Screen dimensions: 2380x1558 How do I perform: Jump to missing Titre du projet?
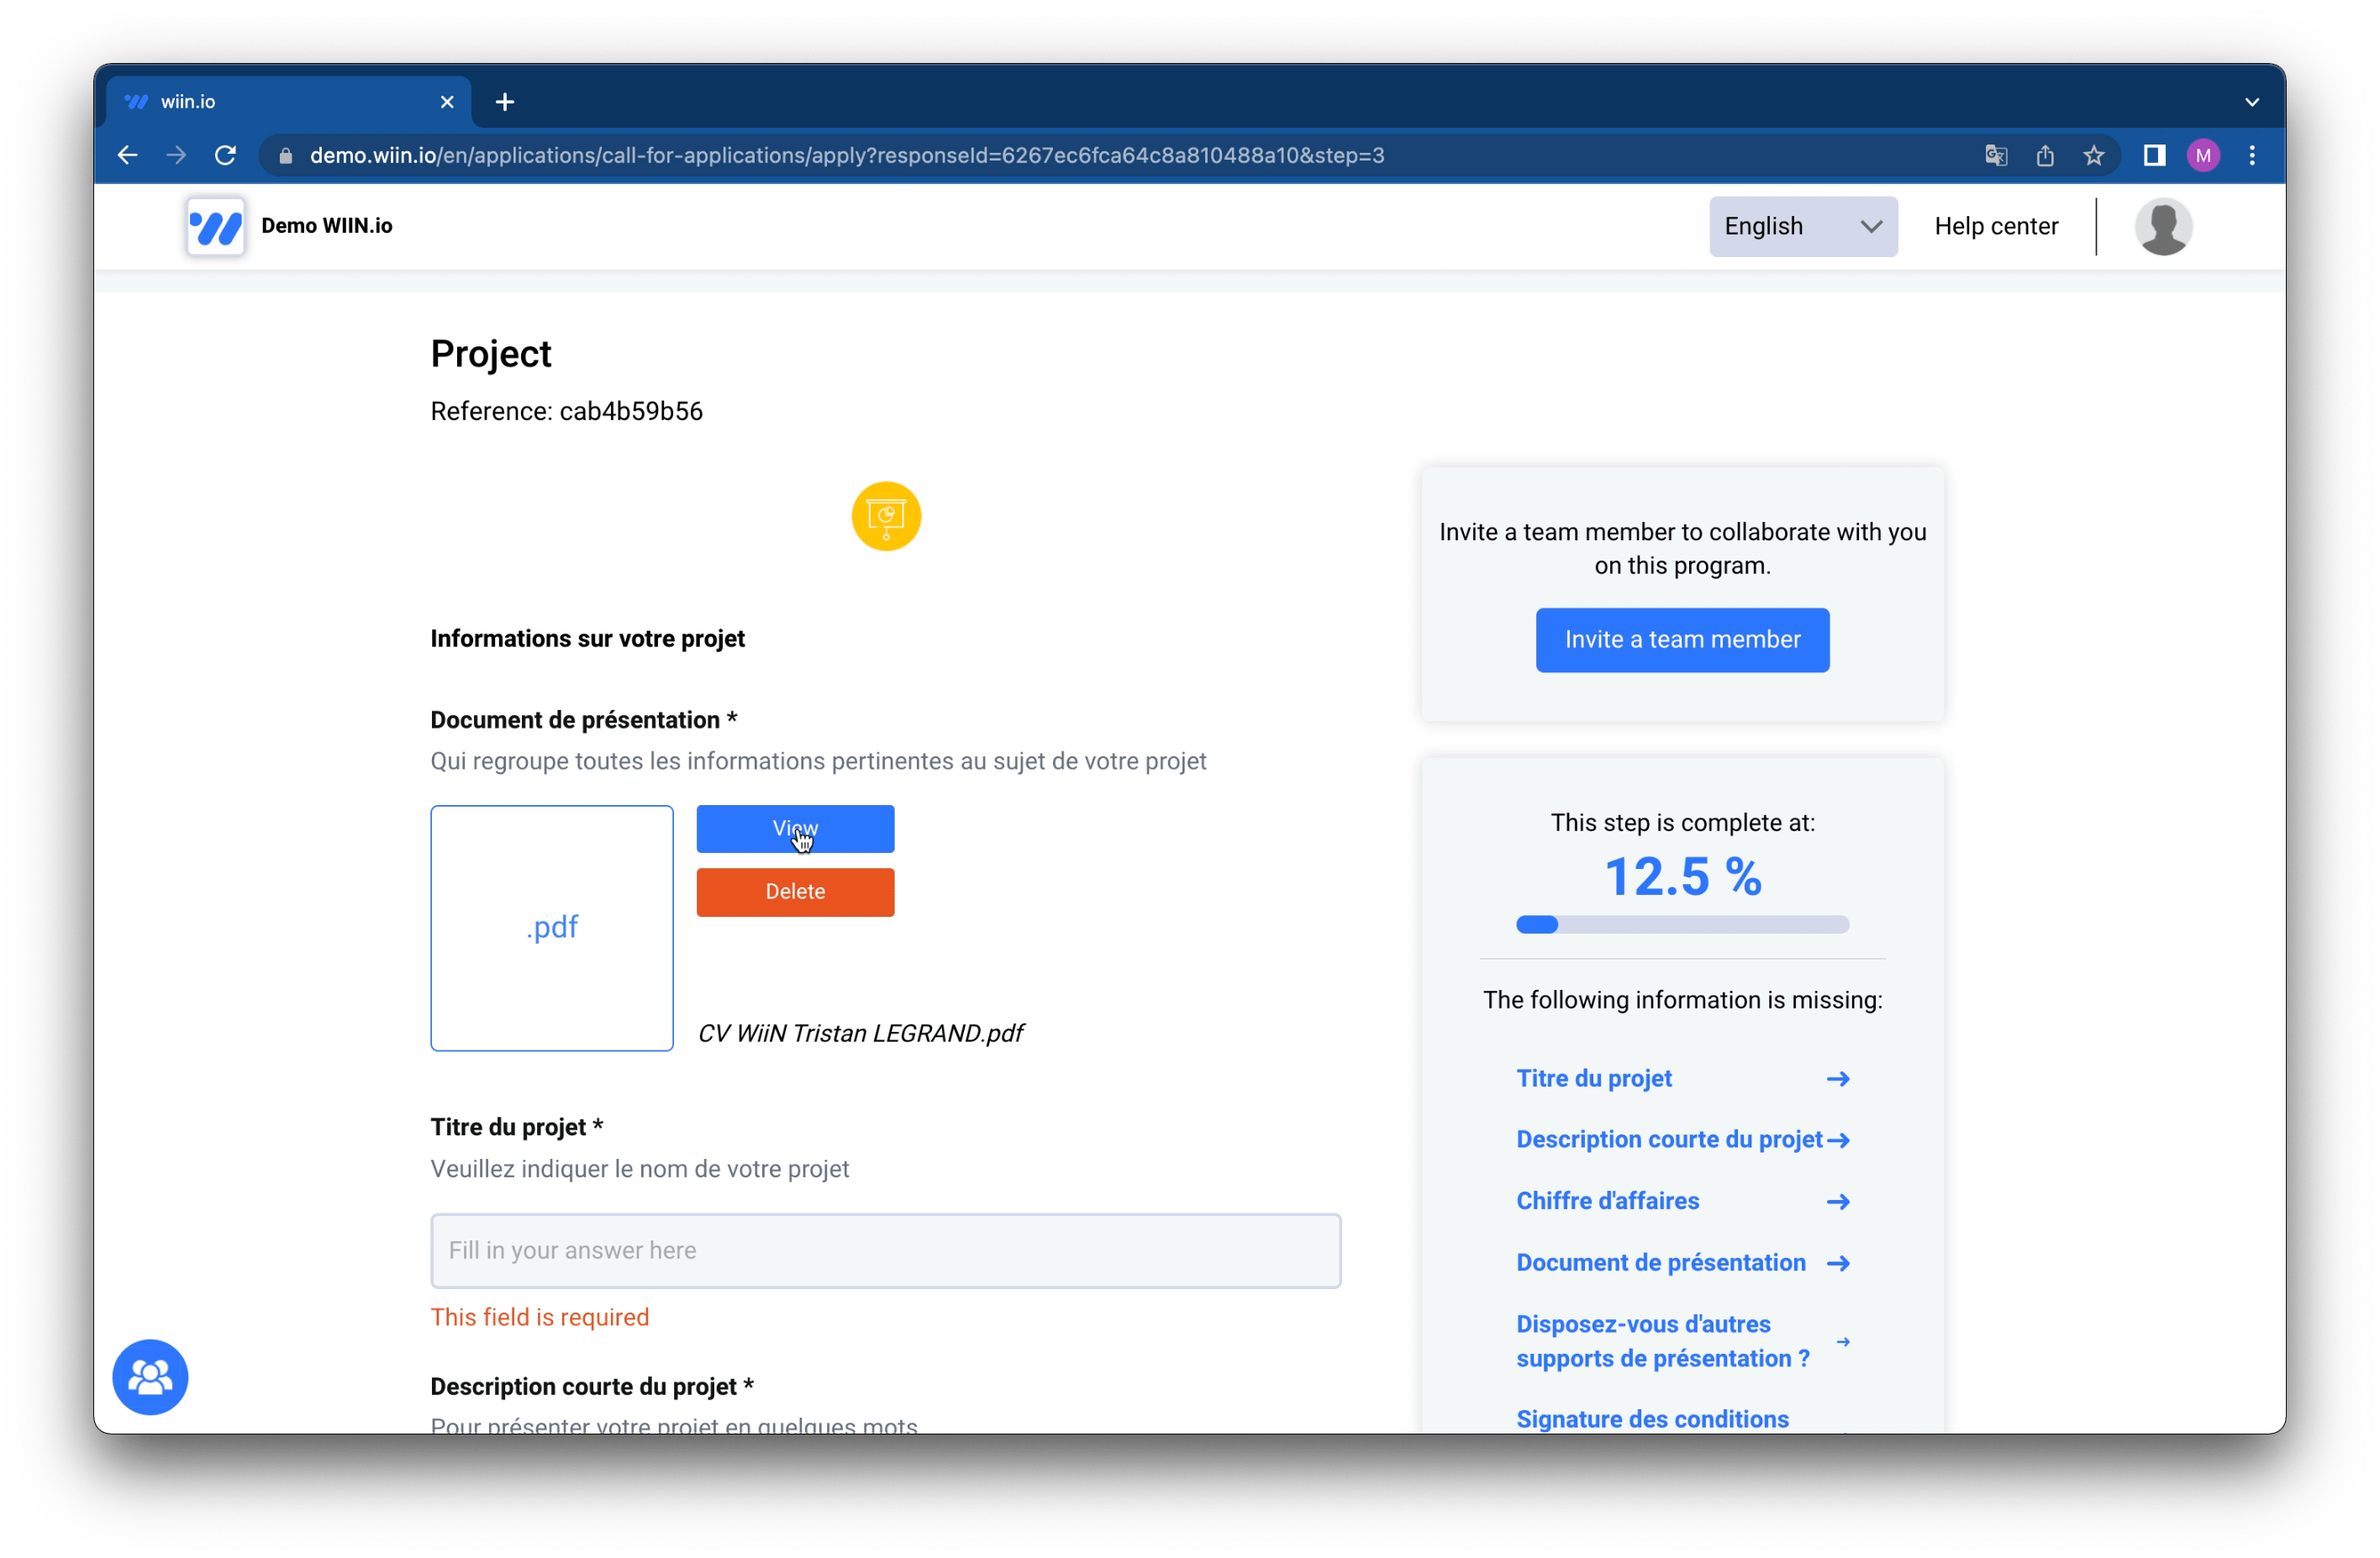[x=1593, y=1078]
